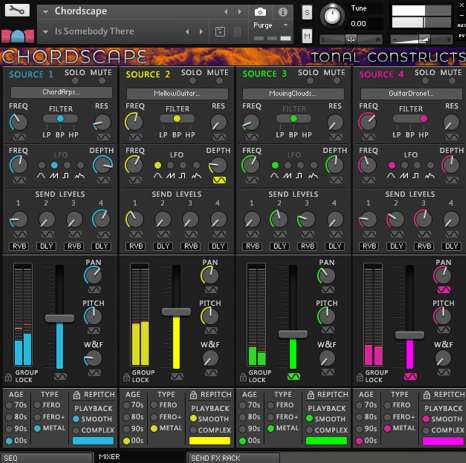Switch to the SEQ tab

(x=47, y=458)
